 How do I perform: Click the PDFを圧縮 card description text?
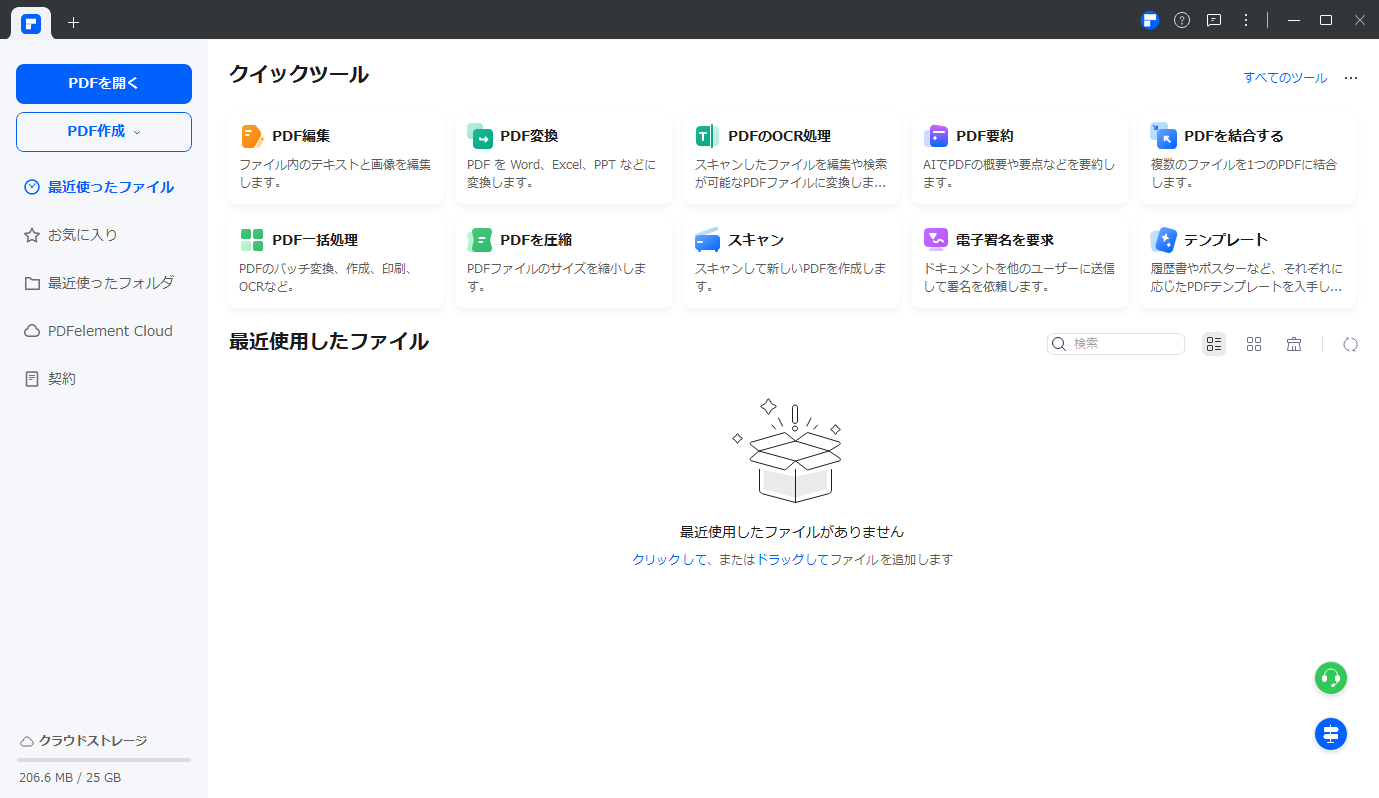[557, 277]
